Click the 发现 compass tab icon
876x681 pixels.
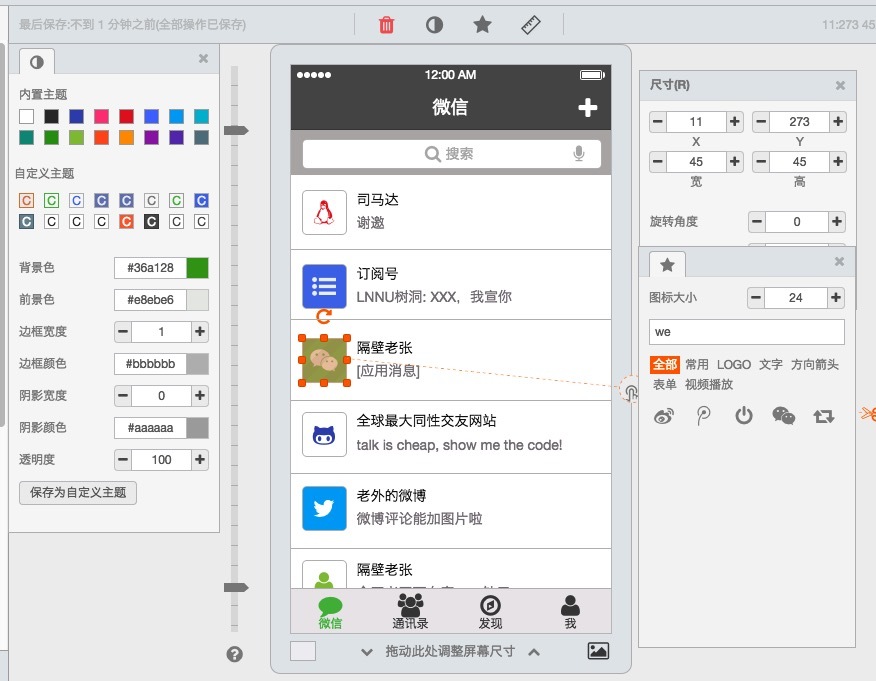point(490,605)
